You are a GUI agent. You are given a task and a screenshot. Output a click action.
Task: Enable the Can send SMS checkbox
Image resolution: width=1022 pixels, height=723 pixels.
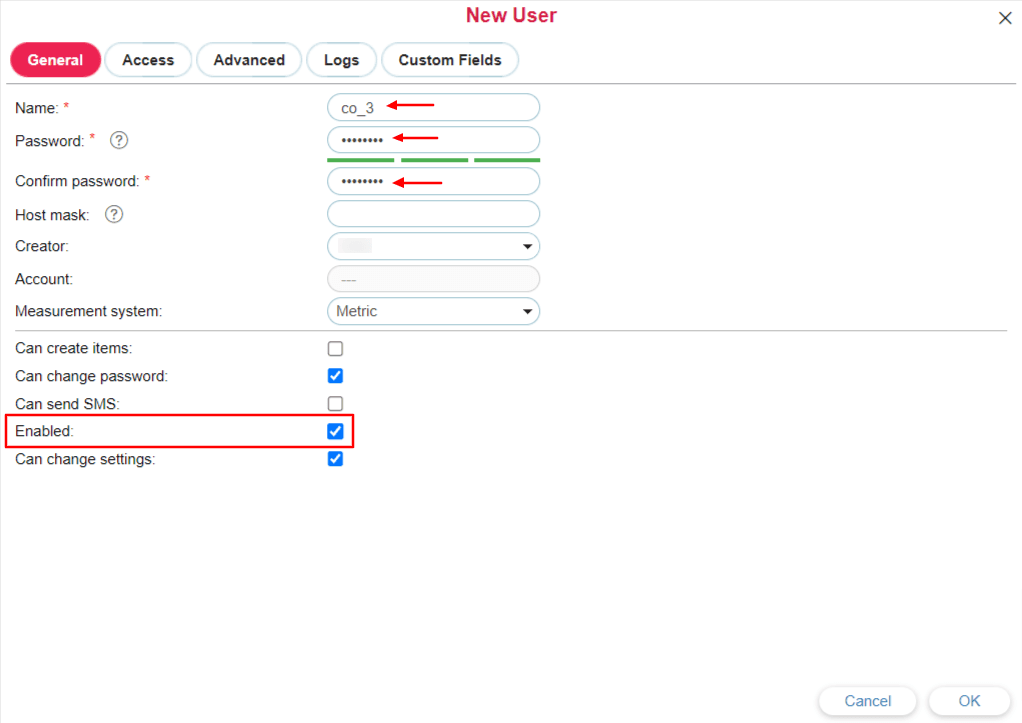336,404
